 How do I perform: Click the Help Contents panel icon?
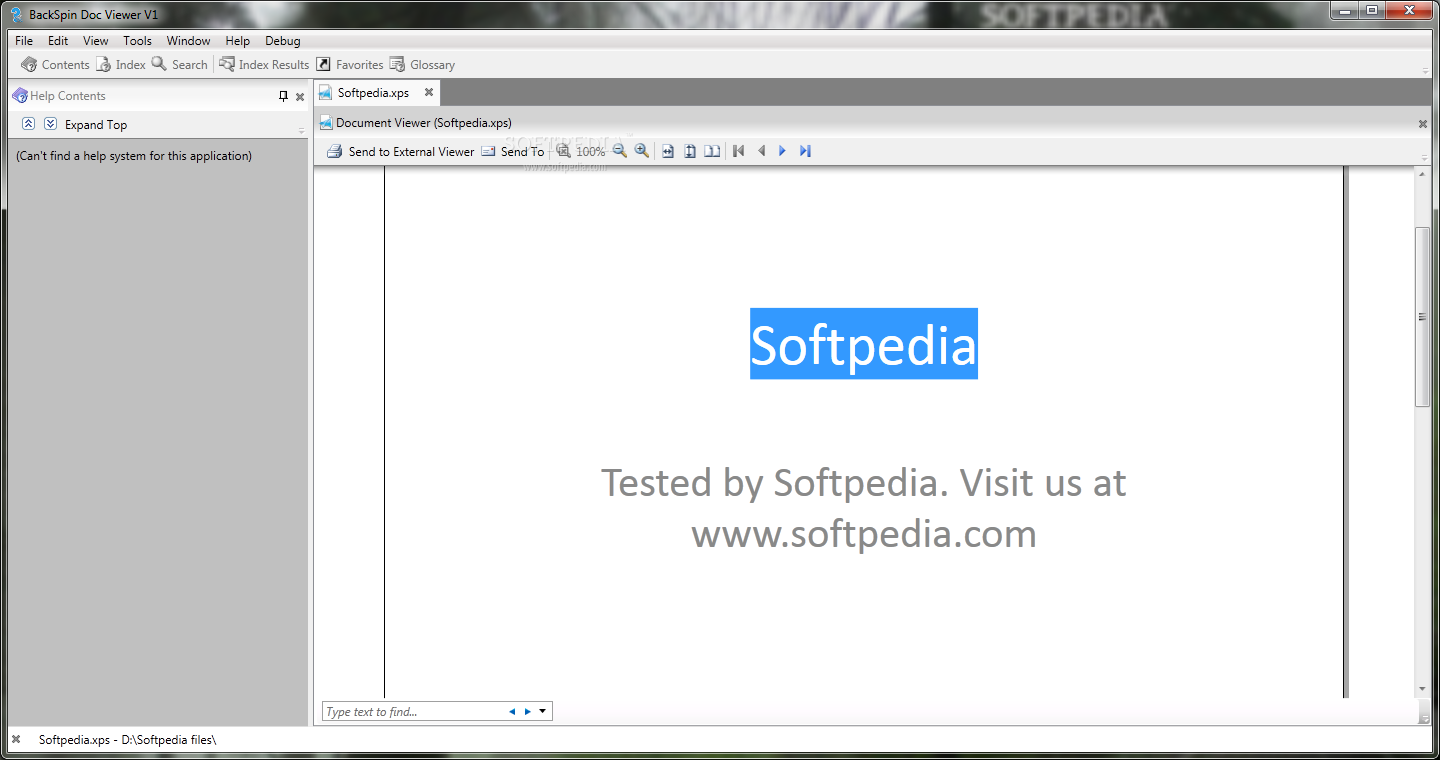[19, 96]
